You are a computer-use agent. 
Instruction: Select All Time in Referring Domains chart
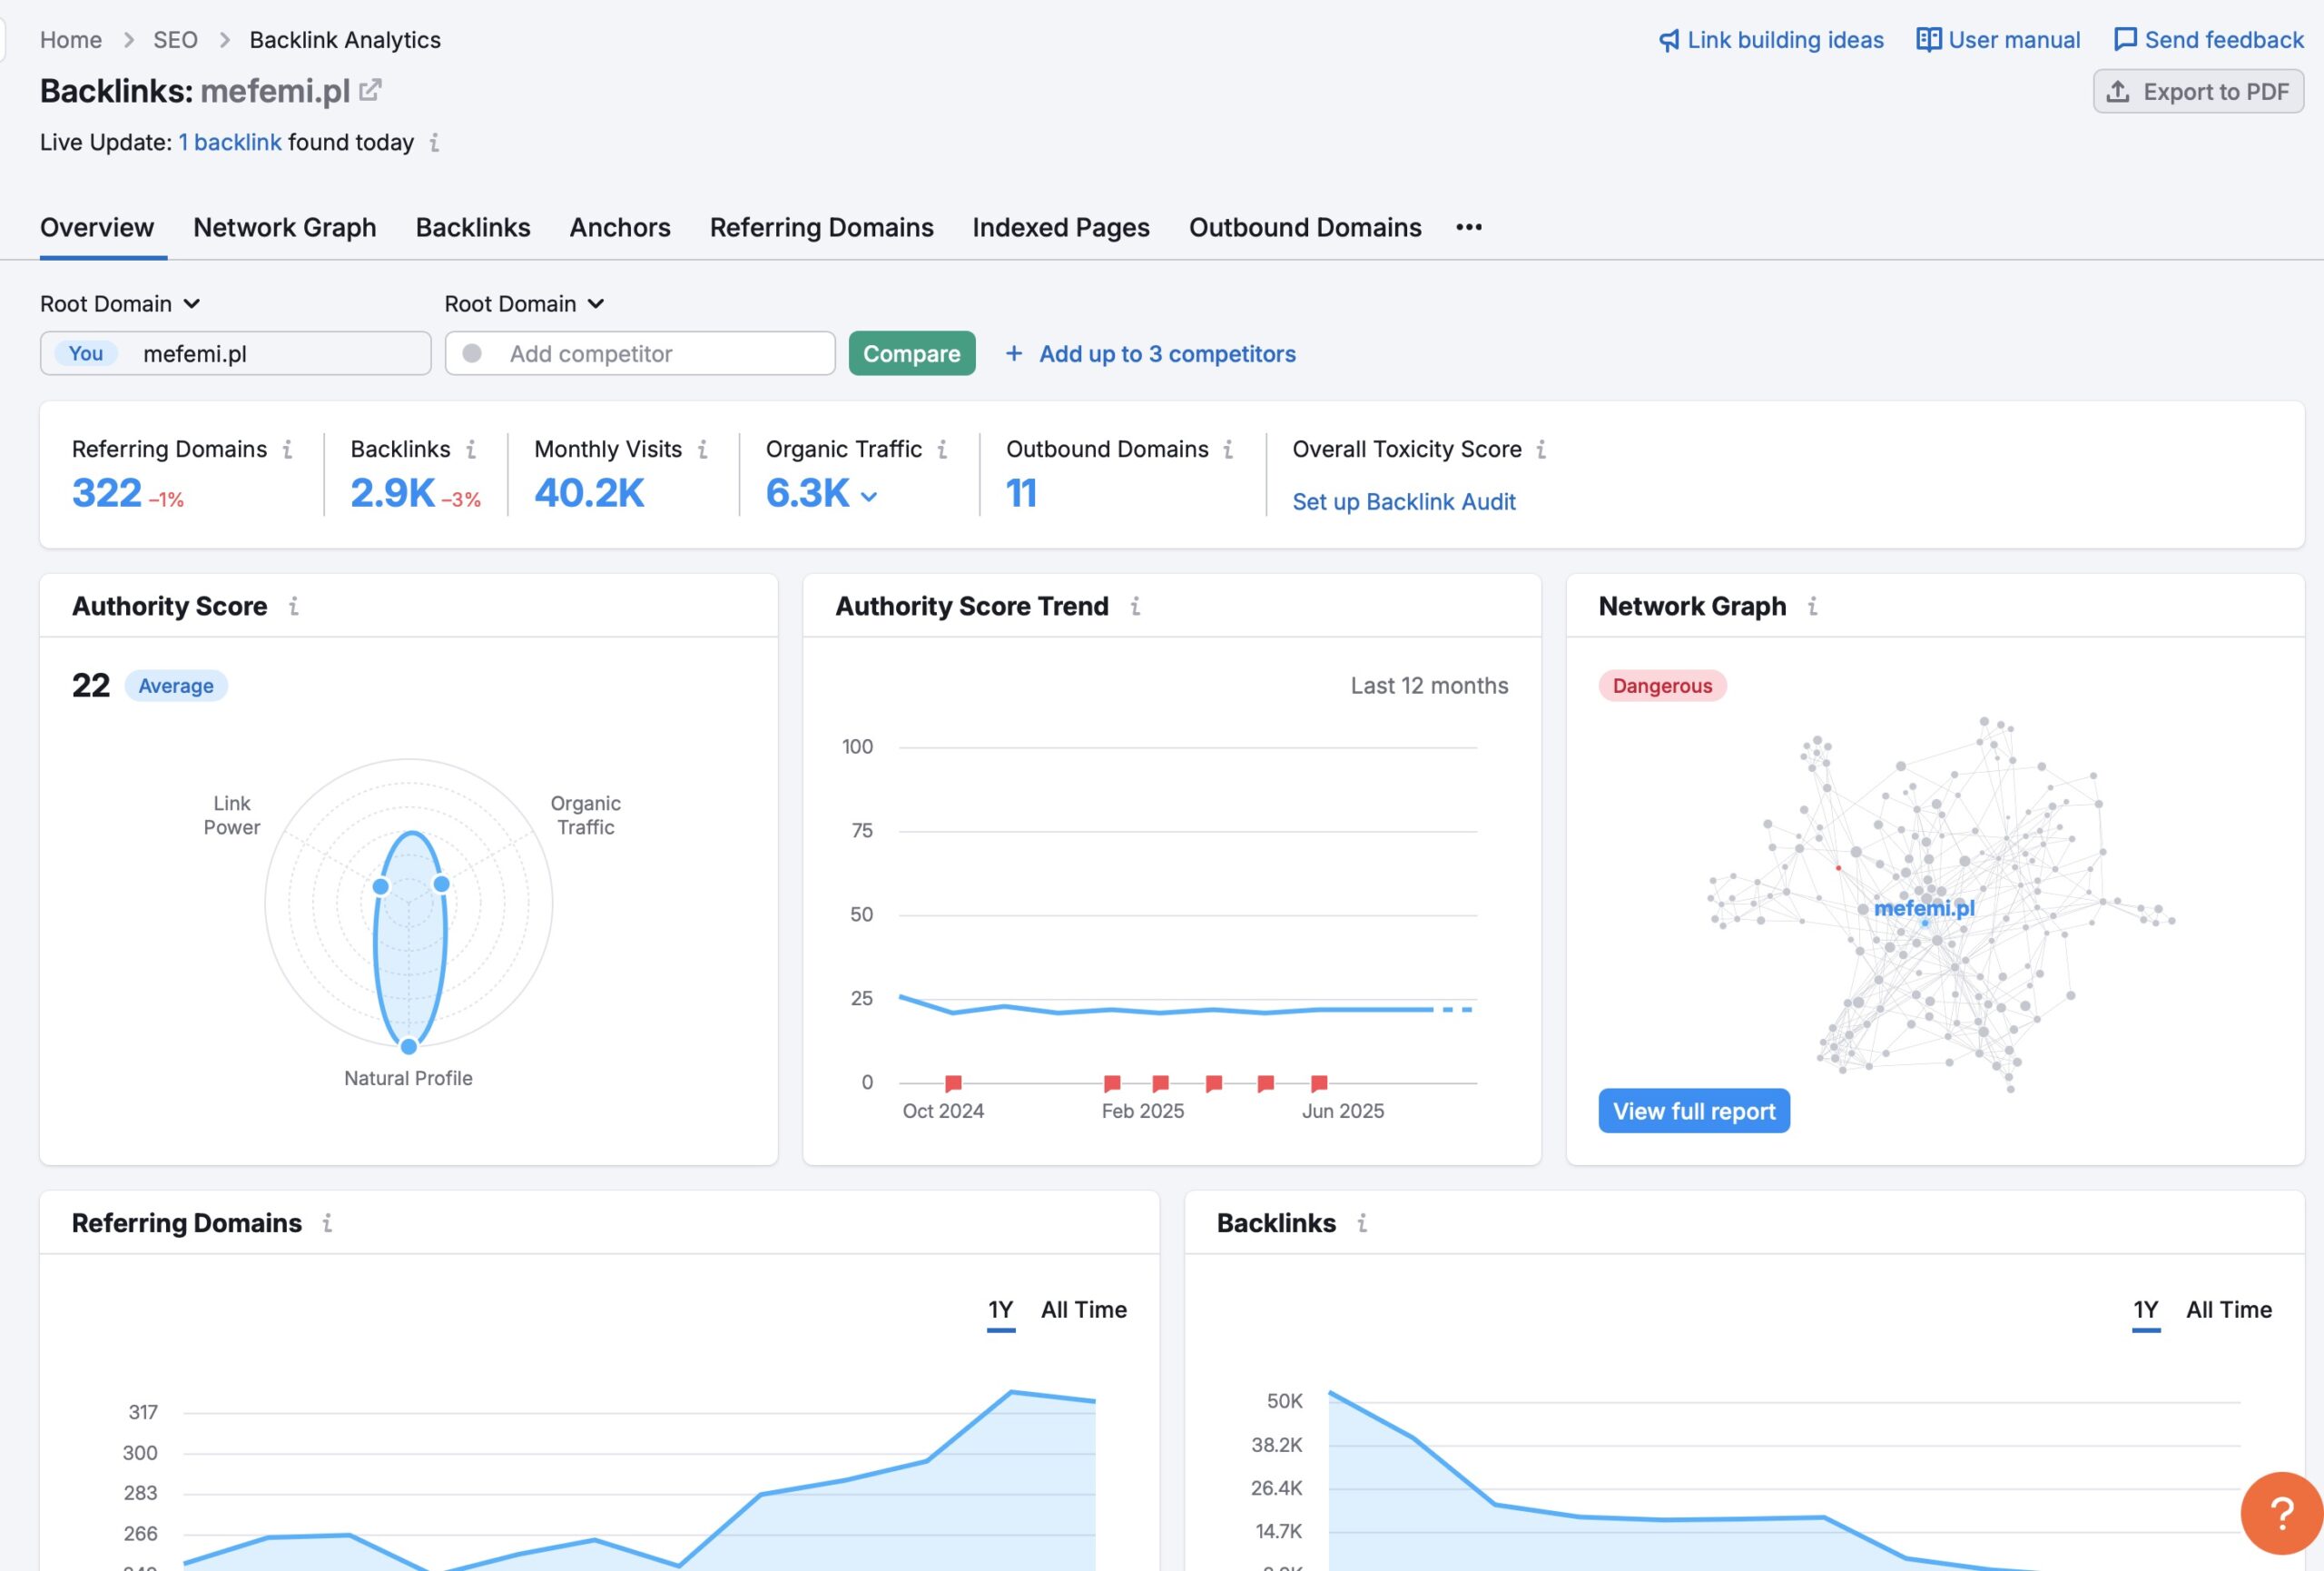tap(1084, 1310)
